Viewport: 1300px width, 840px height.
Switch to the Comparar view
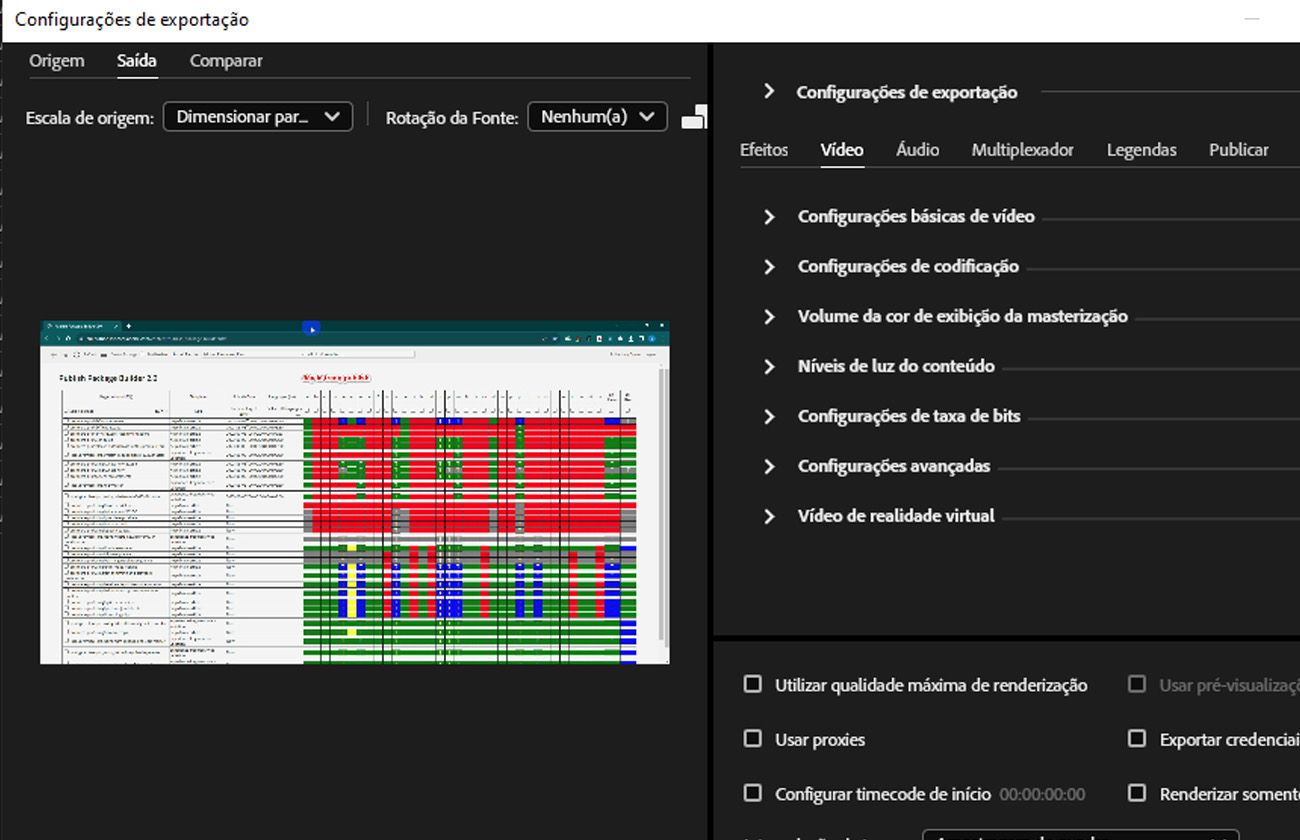click(x=225, y=61)
